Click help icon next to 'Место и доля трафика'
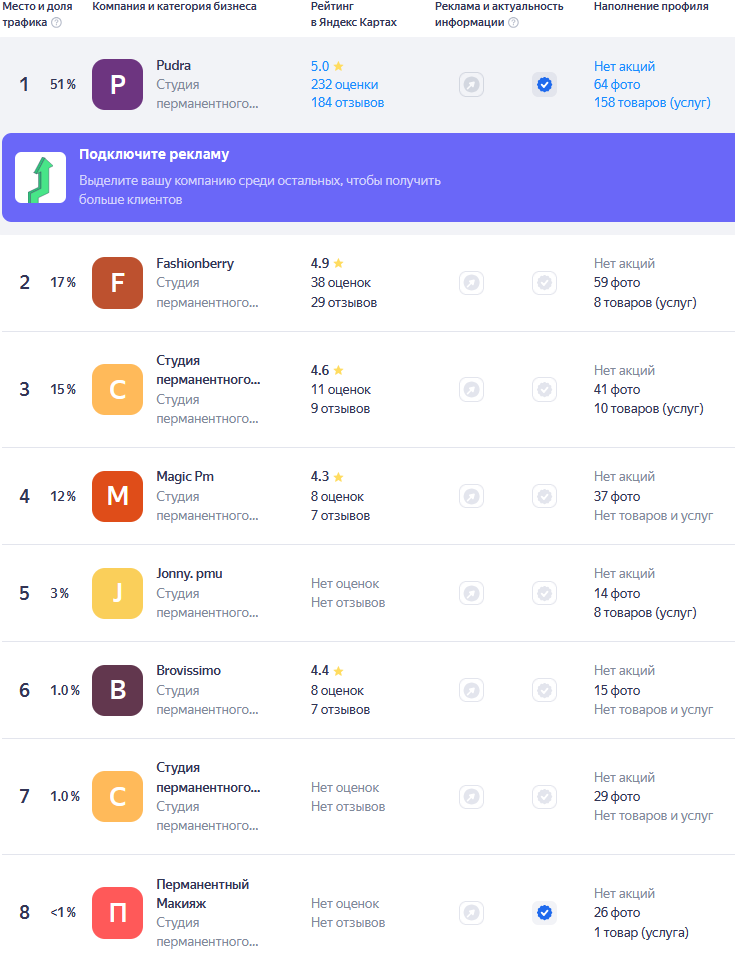 click(x=57, y=23)
